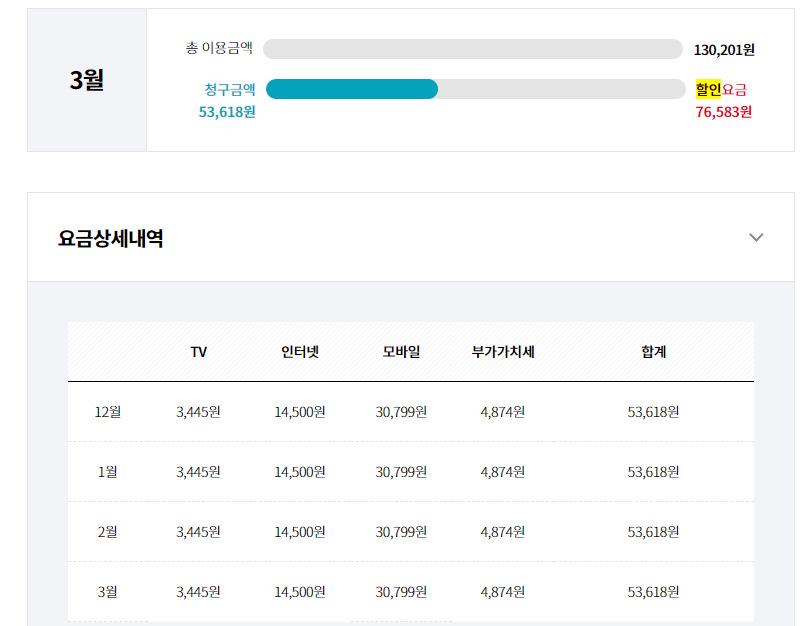Click the 130,201원 total usage amount
Viewport: 807px width, 626px height.
(x=724, y=49)
